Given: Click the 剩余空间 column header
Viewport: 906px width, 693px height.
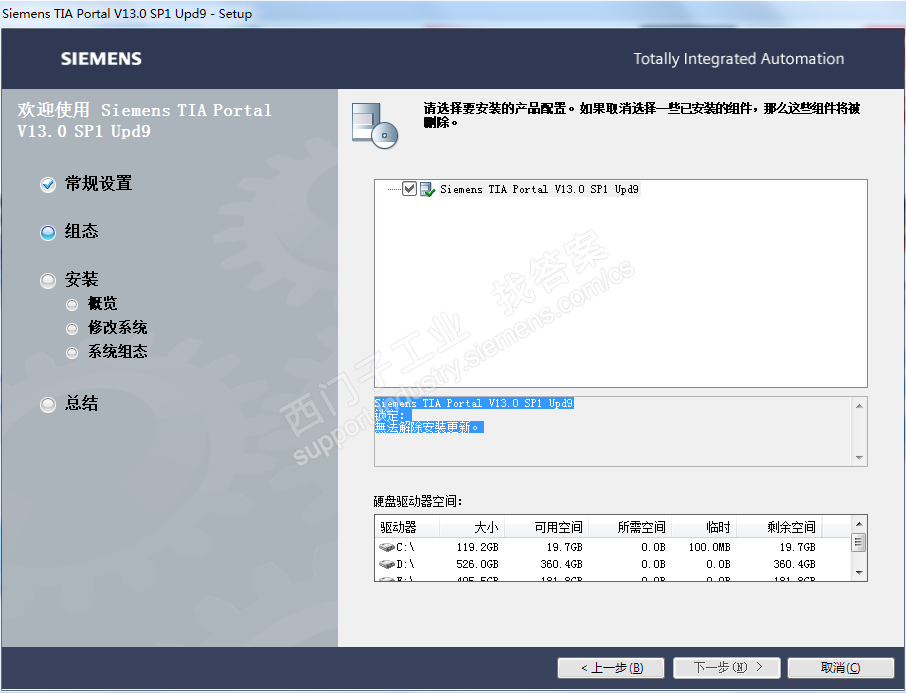Looking at the screenshot, I should (779, 527).
